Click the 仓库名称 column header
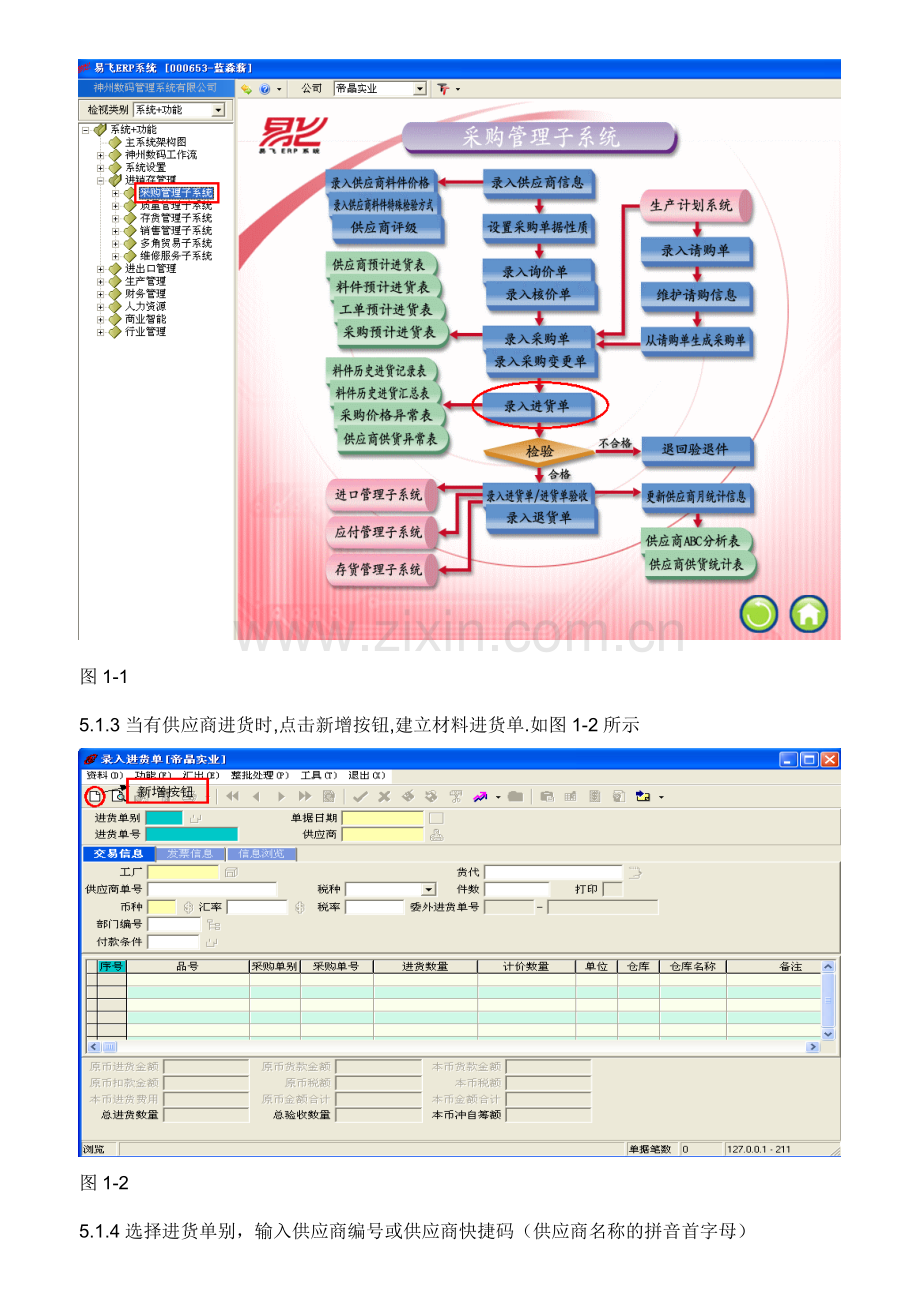 point(692,967)
